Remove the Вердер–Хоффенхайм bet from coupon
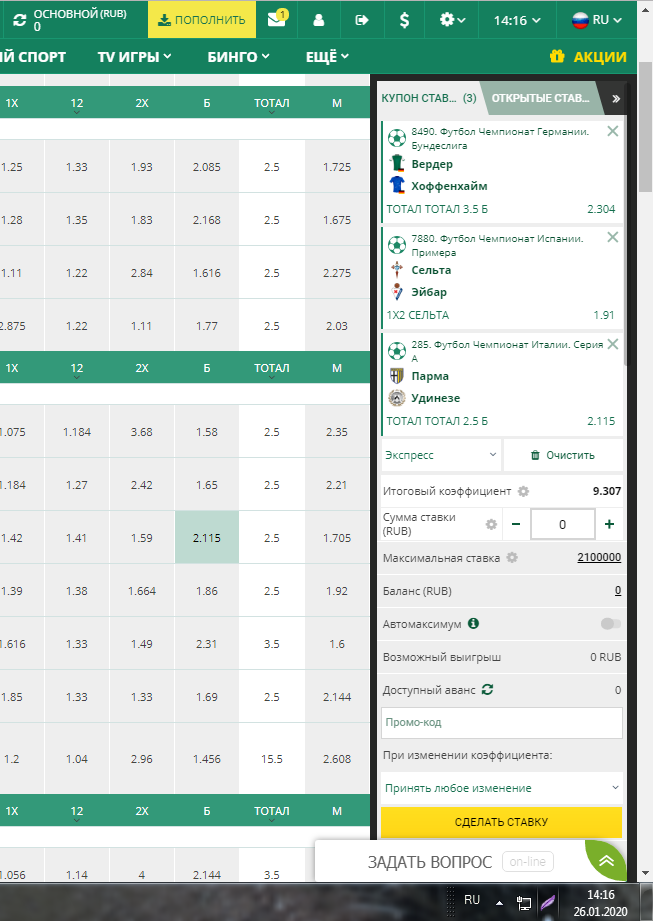Image resolution: width=653 pixels, height=921 pixels. point(613,131)
